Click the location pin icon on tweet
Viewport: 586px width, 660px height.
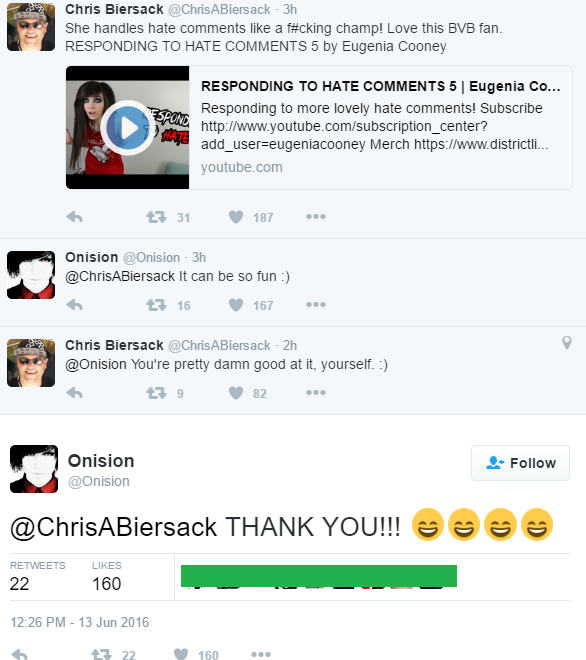567,343
